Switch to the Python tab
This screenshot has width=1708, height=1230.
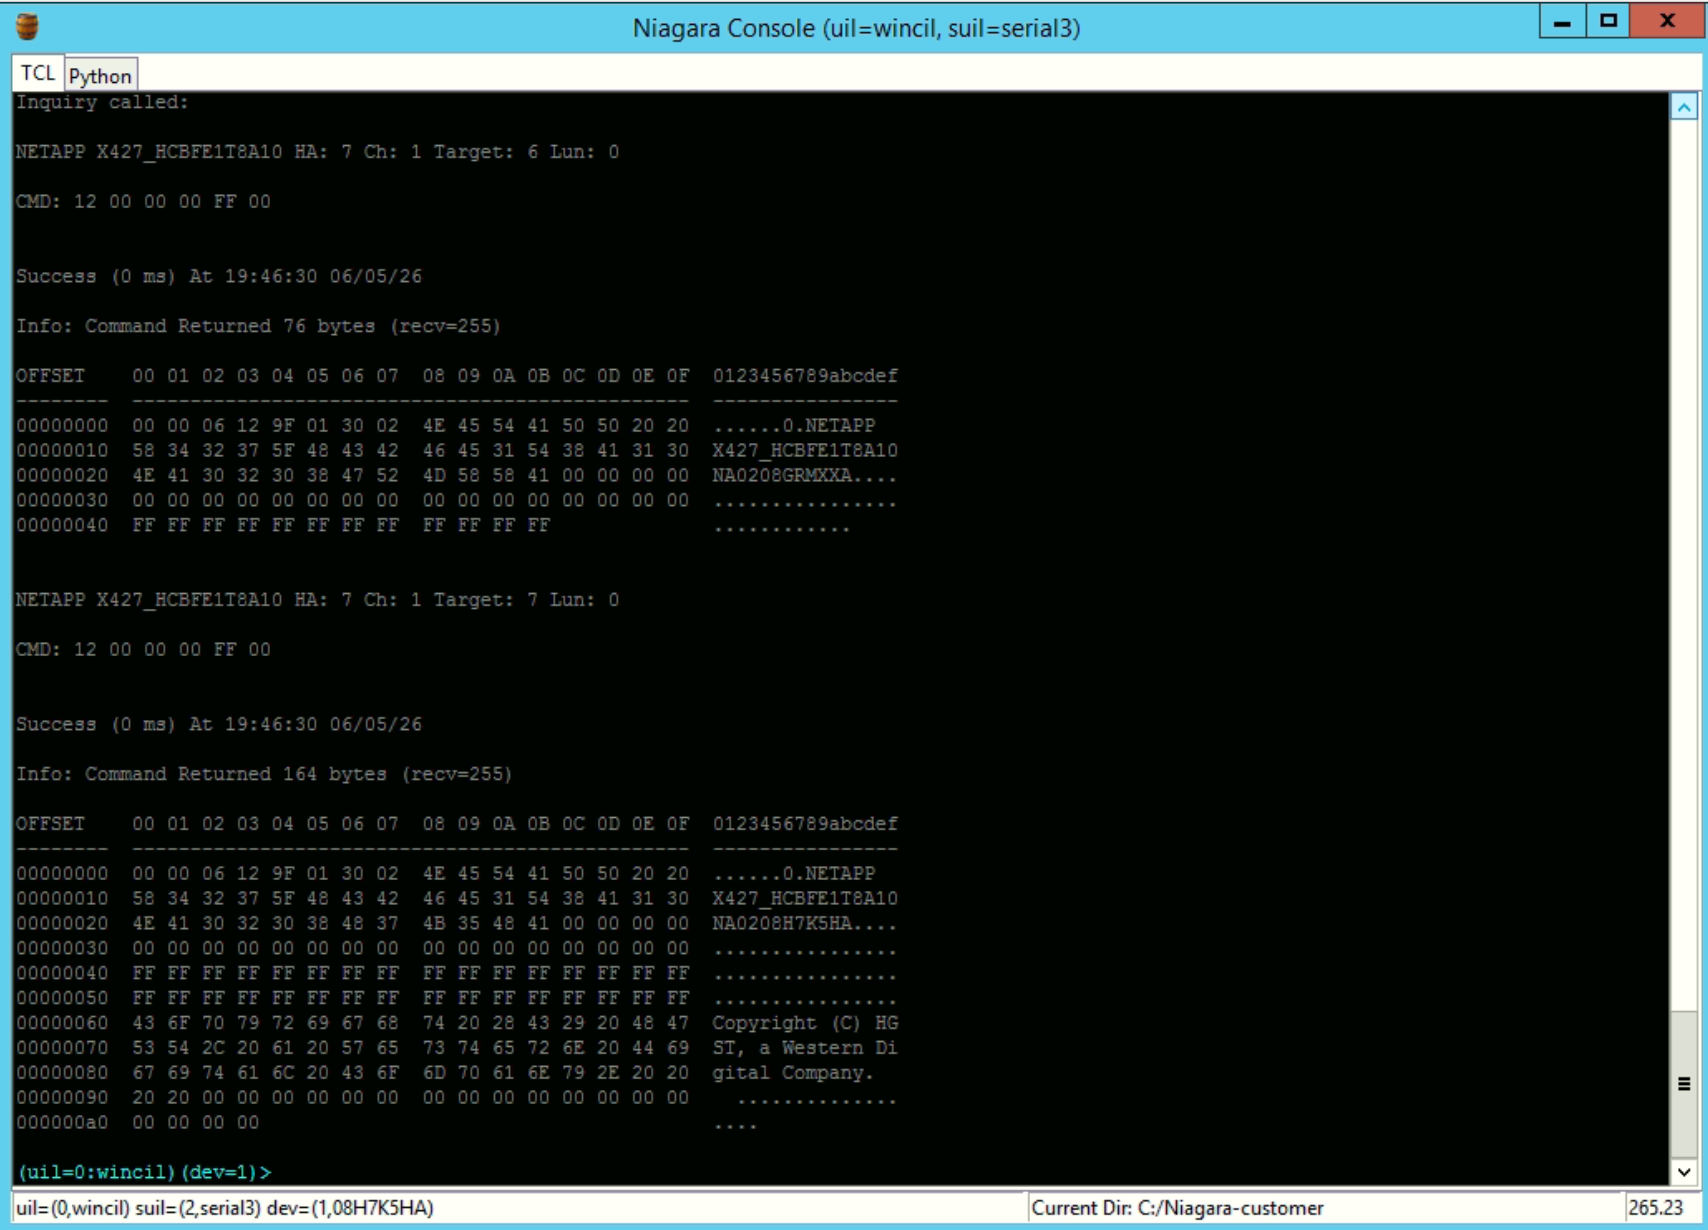point(100,76)
